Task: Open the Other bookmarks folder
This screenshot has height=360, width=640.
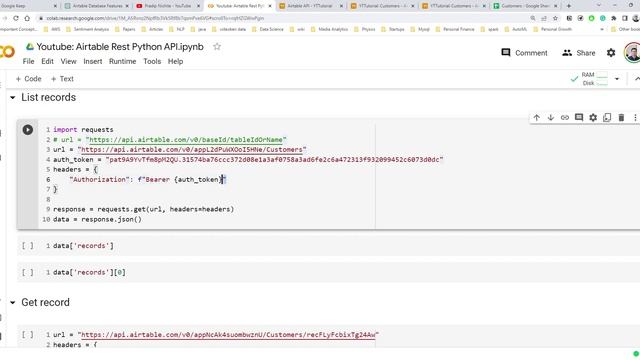Action: pos(624,29)
